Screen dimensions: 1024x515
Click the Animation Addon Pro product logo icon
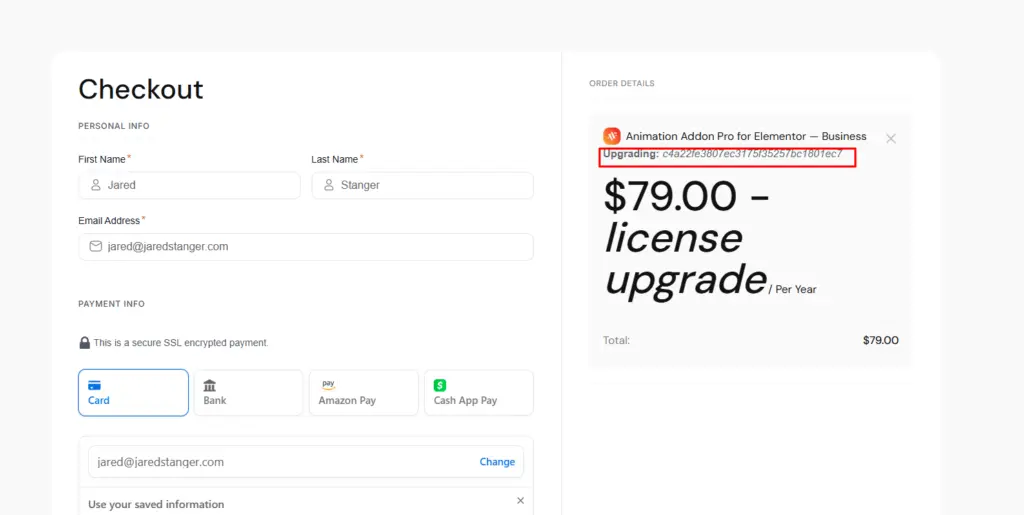coord(611,136)
